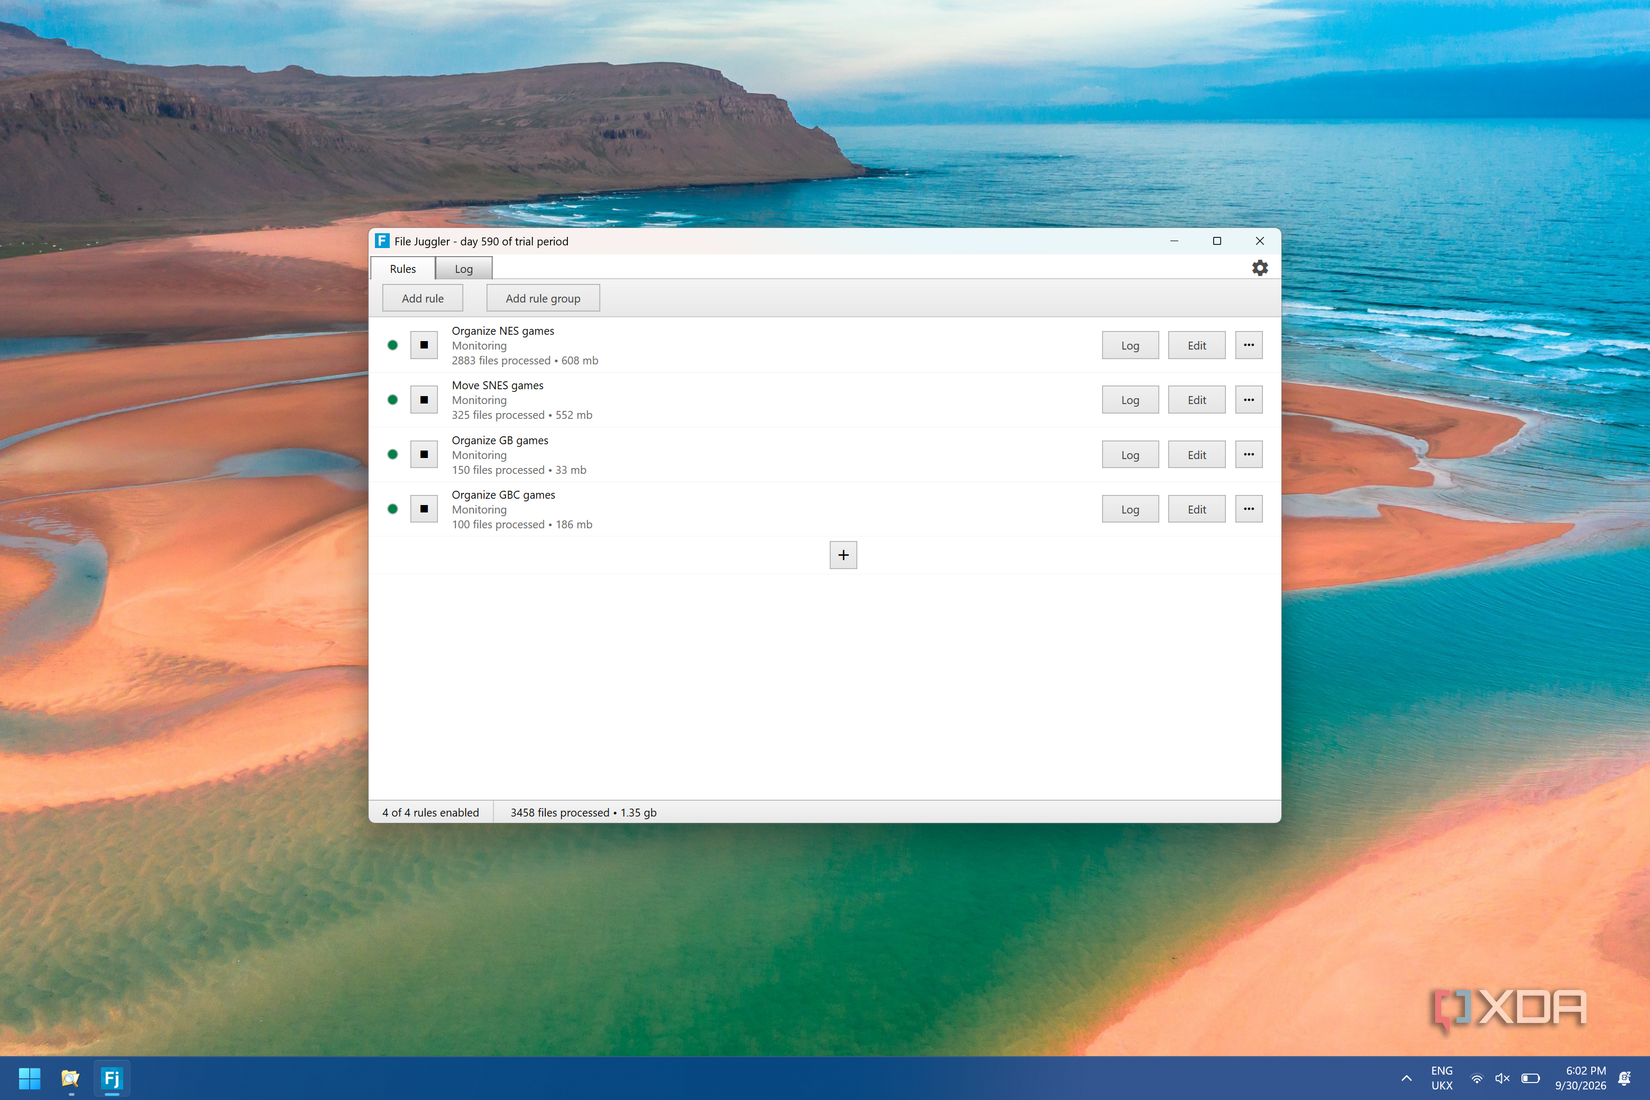Open File Explorer from the taskbar
The width and height of the screenshot is (1650, 1100).
[70, 1079]
